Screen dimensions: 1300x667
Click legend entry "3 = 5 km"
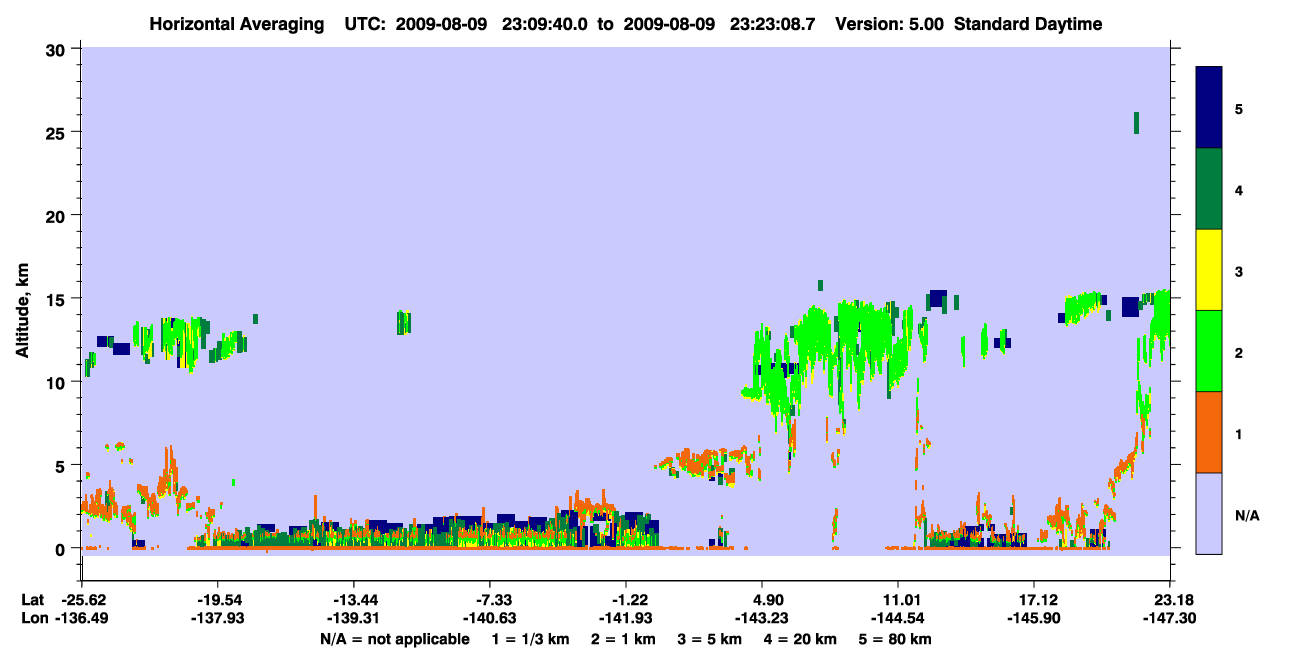point(711,639)
